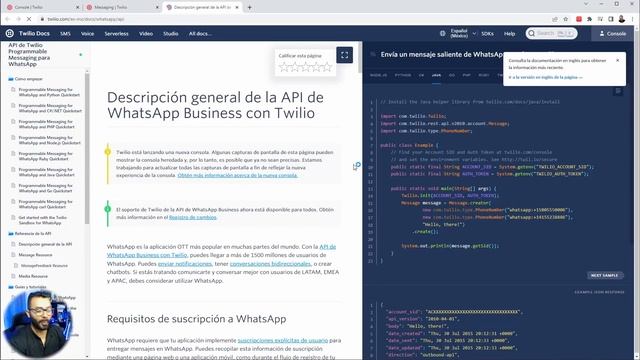This screenshot has height=360, width=640.
Task: Close the English documentation notice popup
Action: click(x=618, y=60)
